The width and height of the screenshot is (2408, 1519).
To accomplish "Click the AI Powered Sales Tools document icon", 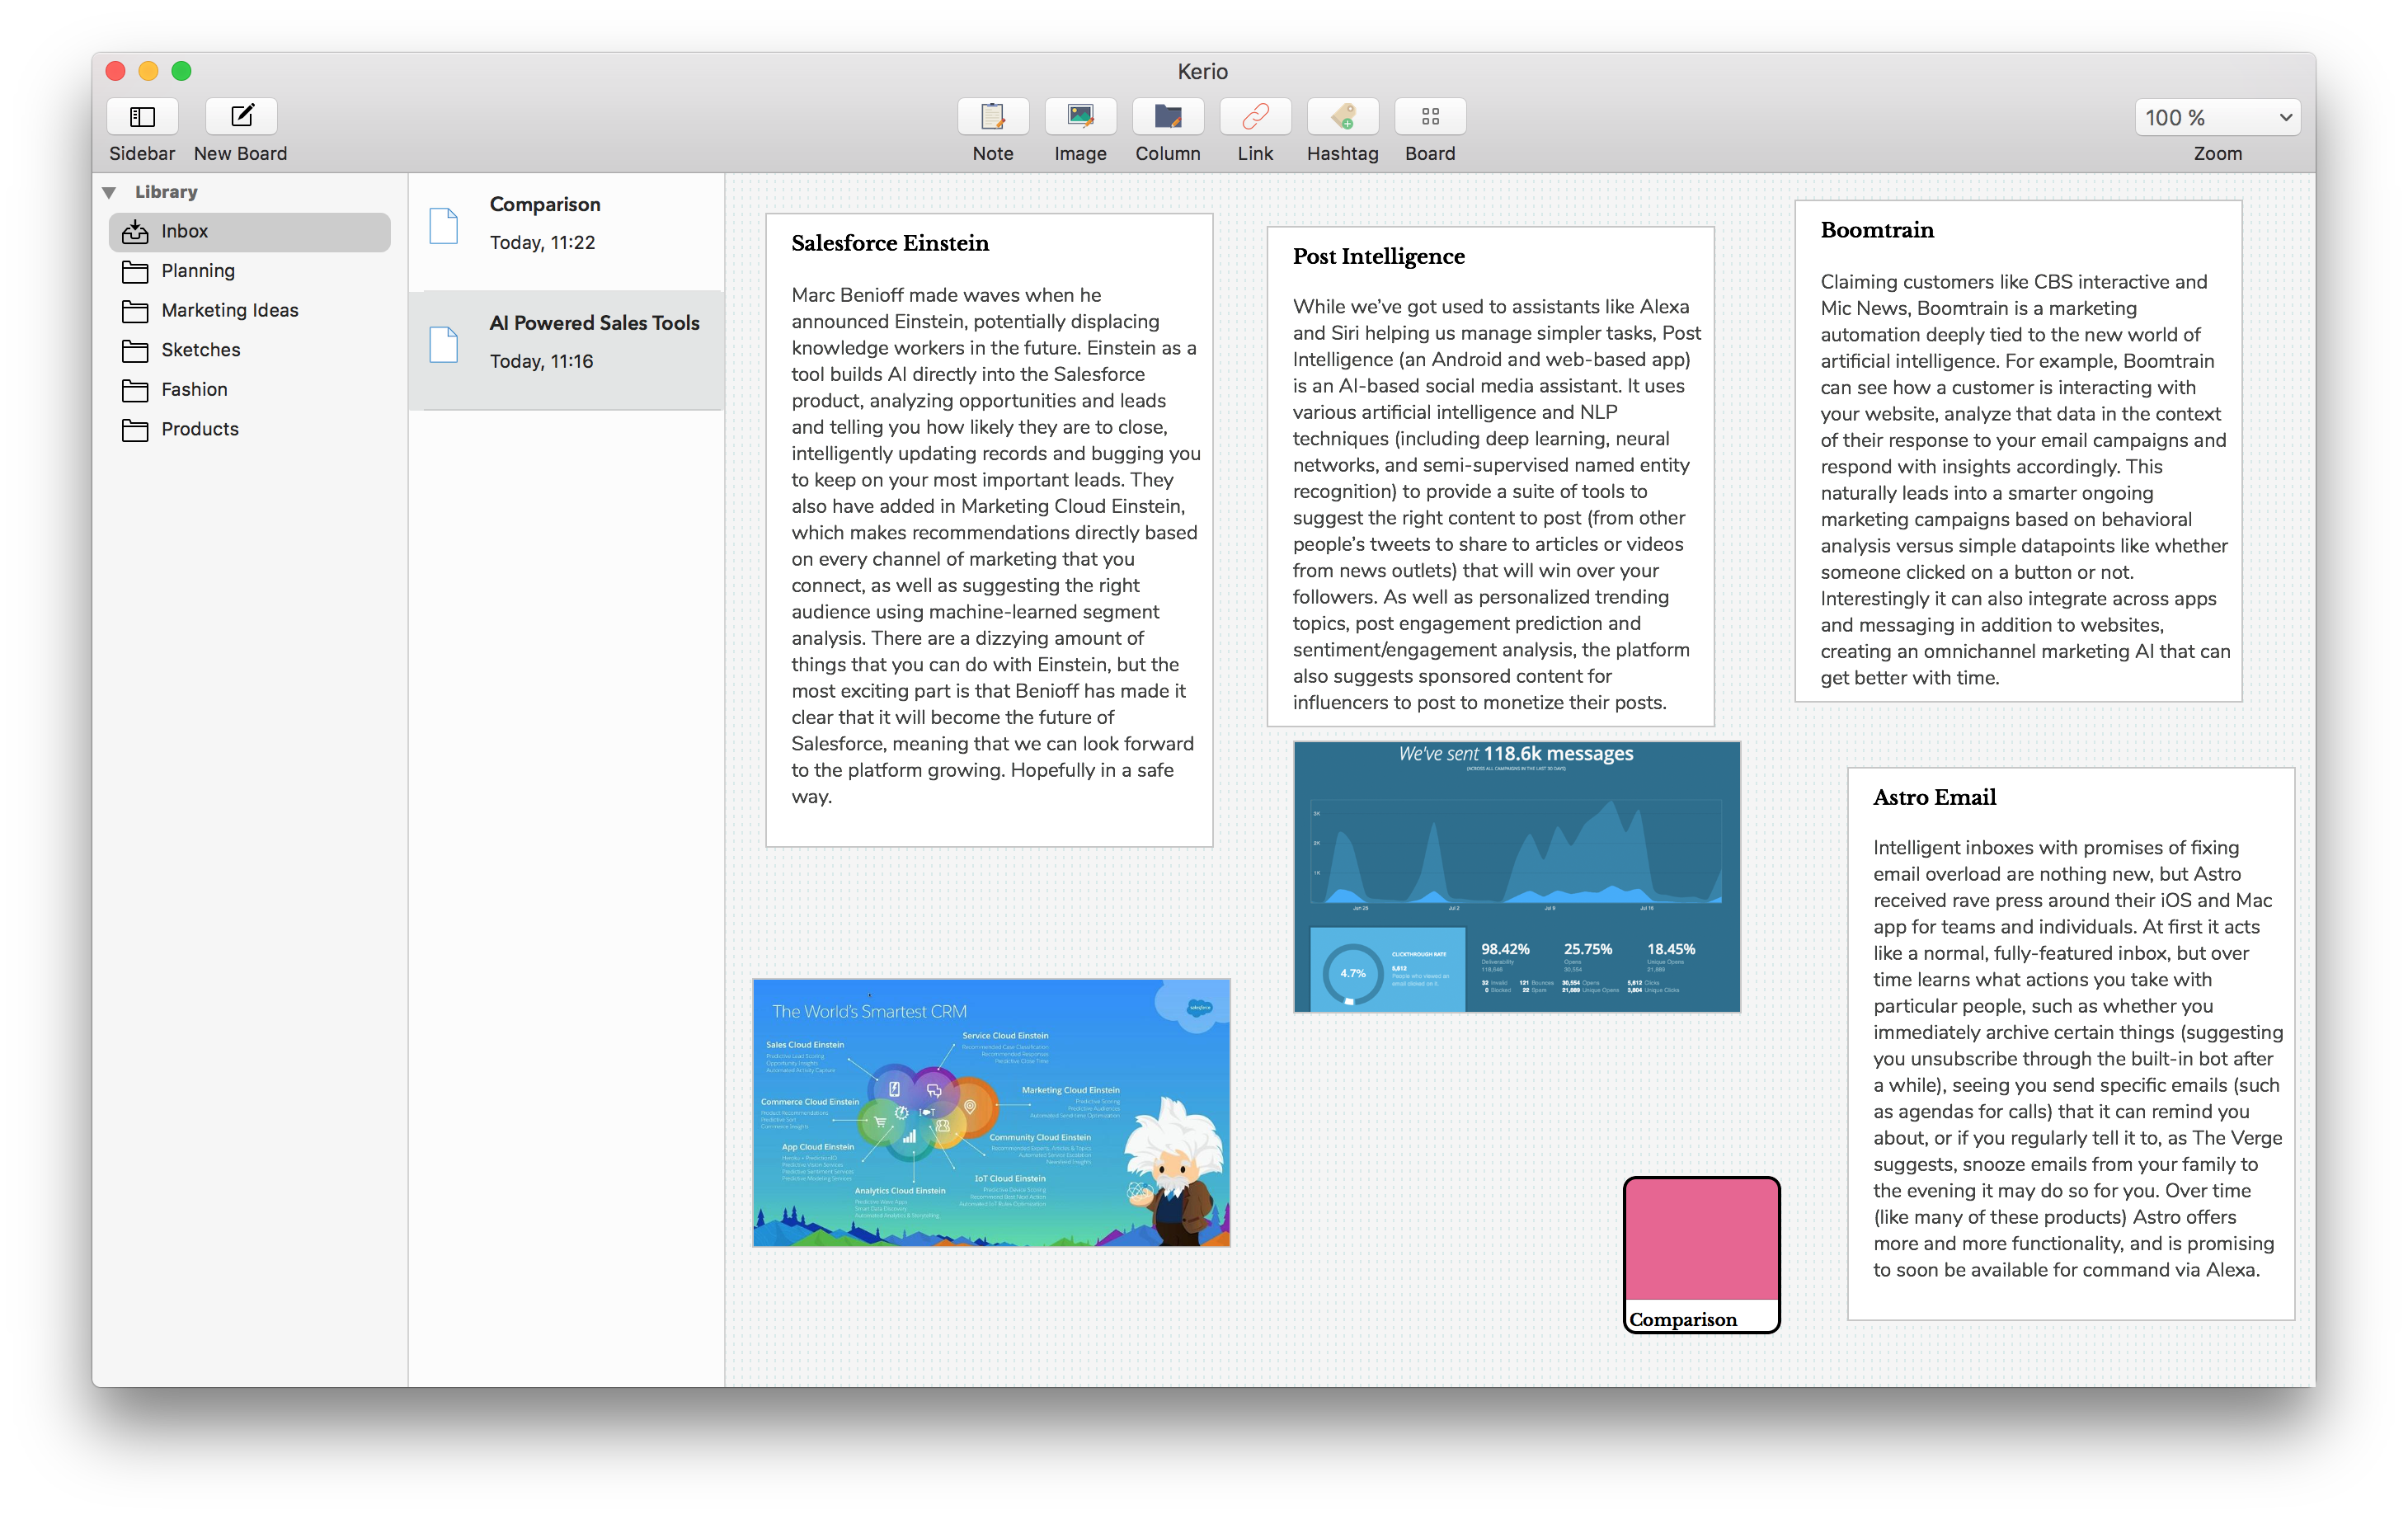I will coord(443,345).
